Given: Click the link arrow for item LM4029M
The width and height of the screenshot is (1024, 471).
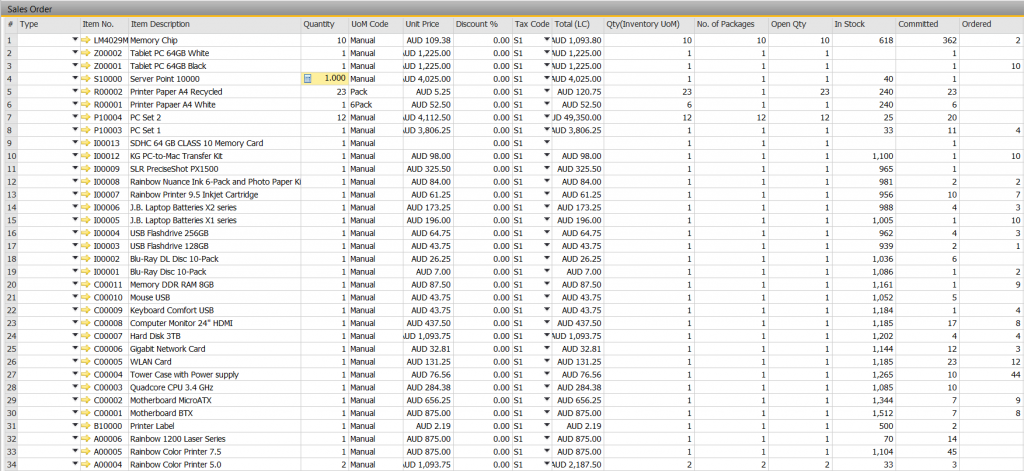Looking at the screenshot, I should (86, 40).
